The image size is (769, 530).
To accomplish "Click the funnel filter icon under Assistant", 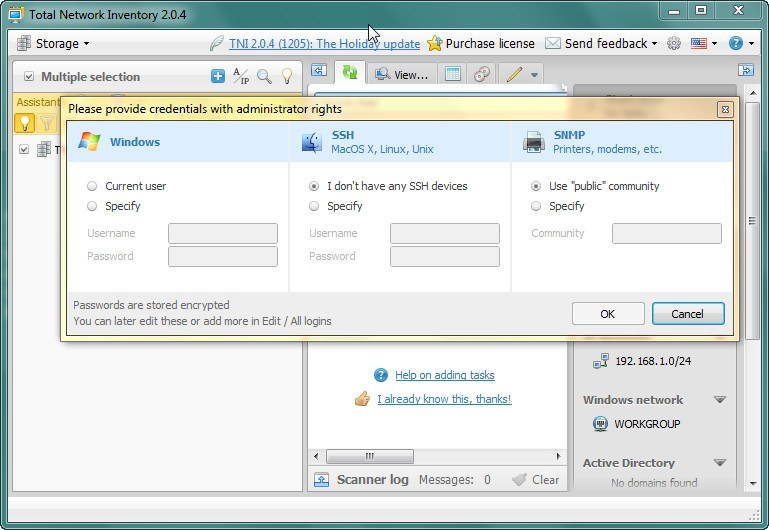I will point(47,123).
